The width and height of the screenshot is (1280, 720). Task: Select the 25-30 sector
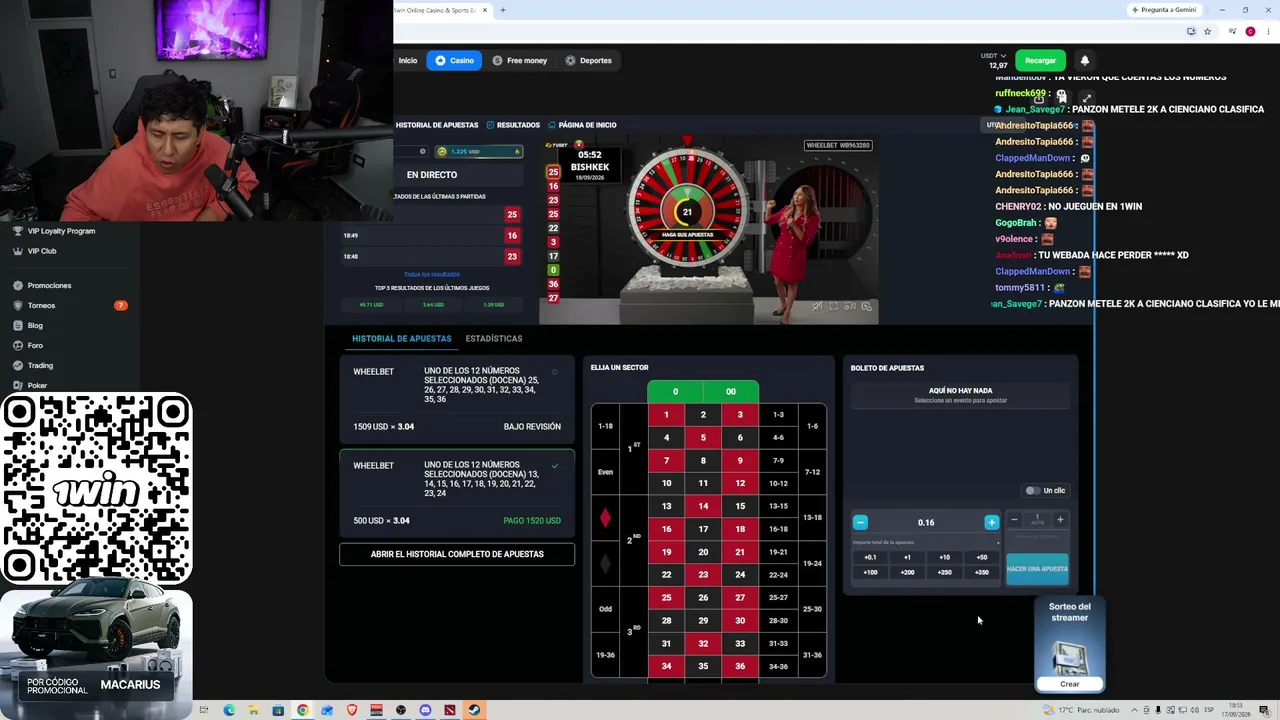(x=812, y=609)
